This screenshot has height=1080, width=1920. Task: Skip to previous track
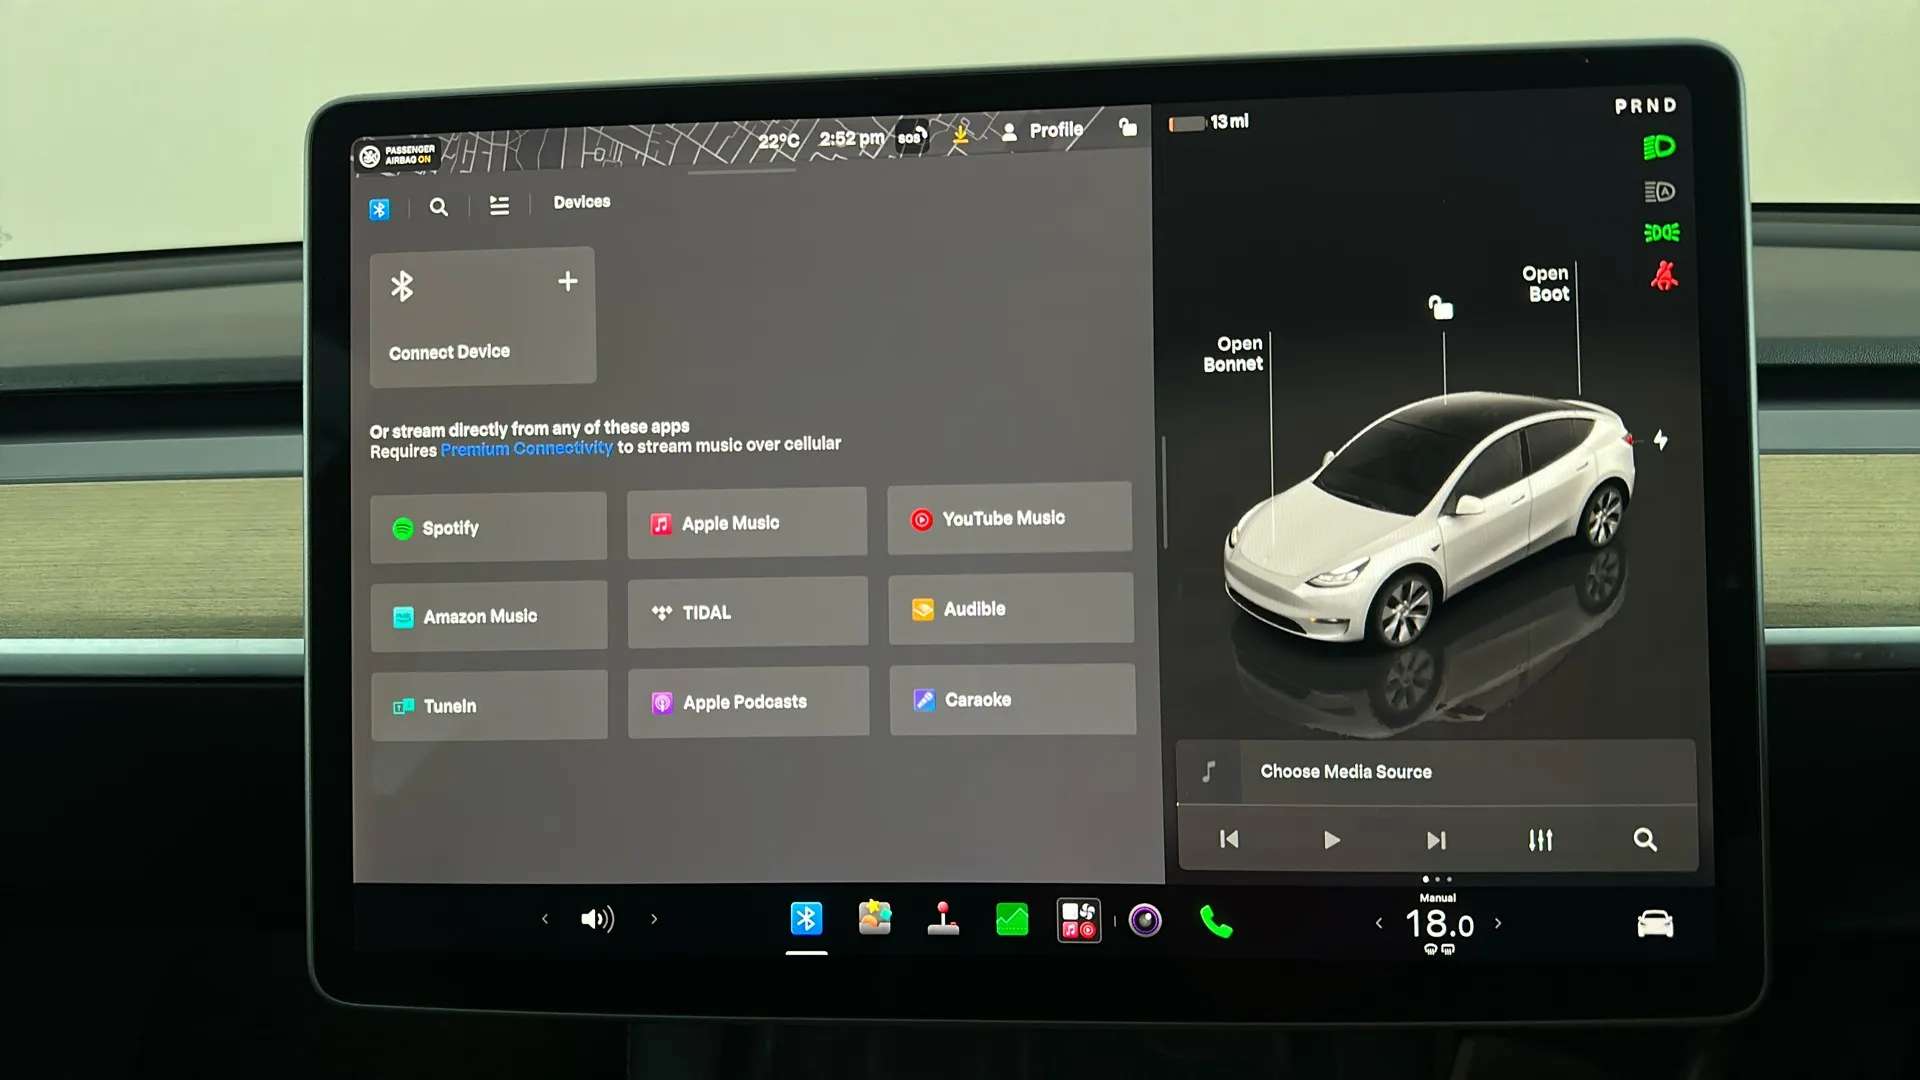pyautogui.click(x=1229, y=840)
